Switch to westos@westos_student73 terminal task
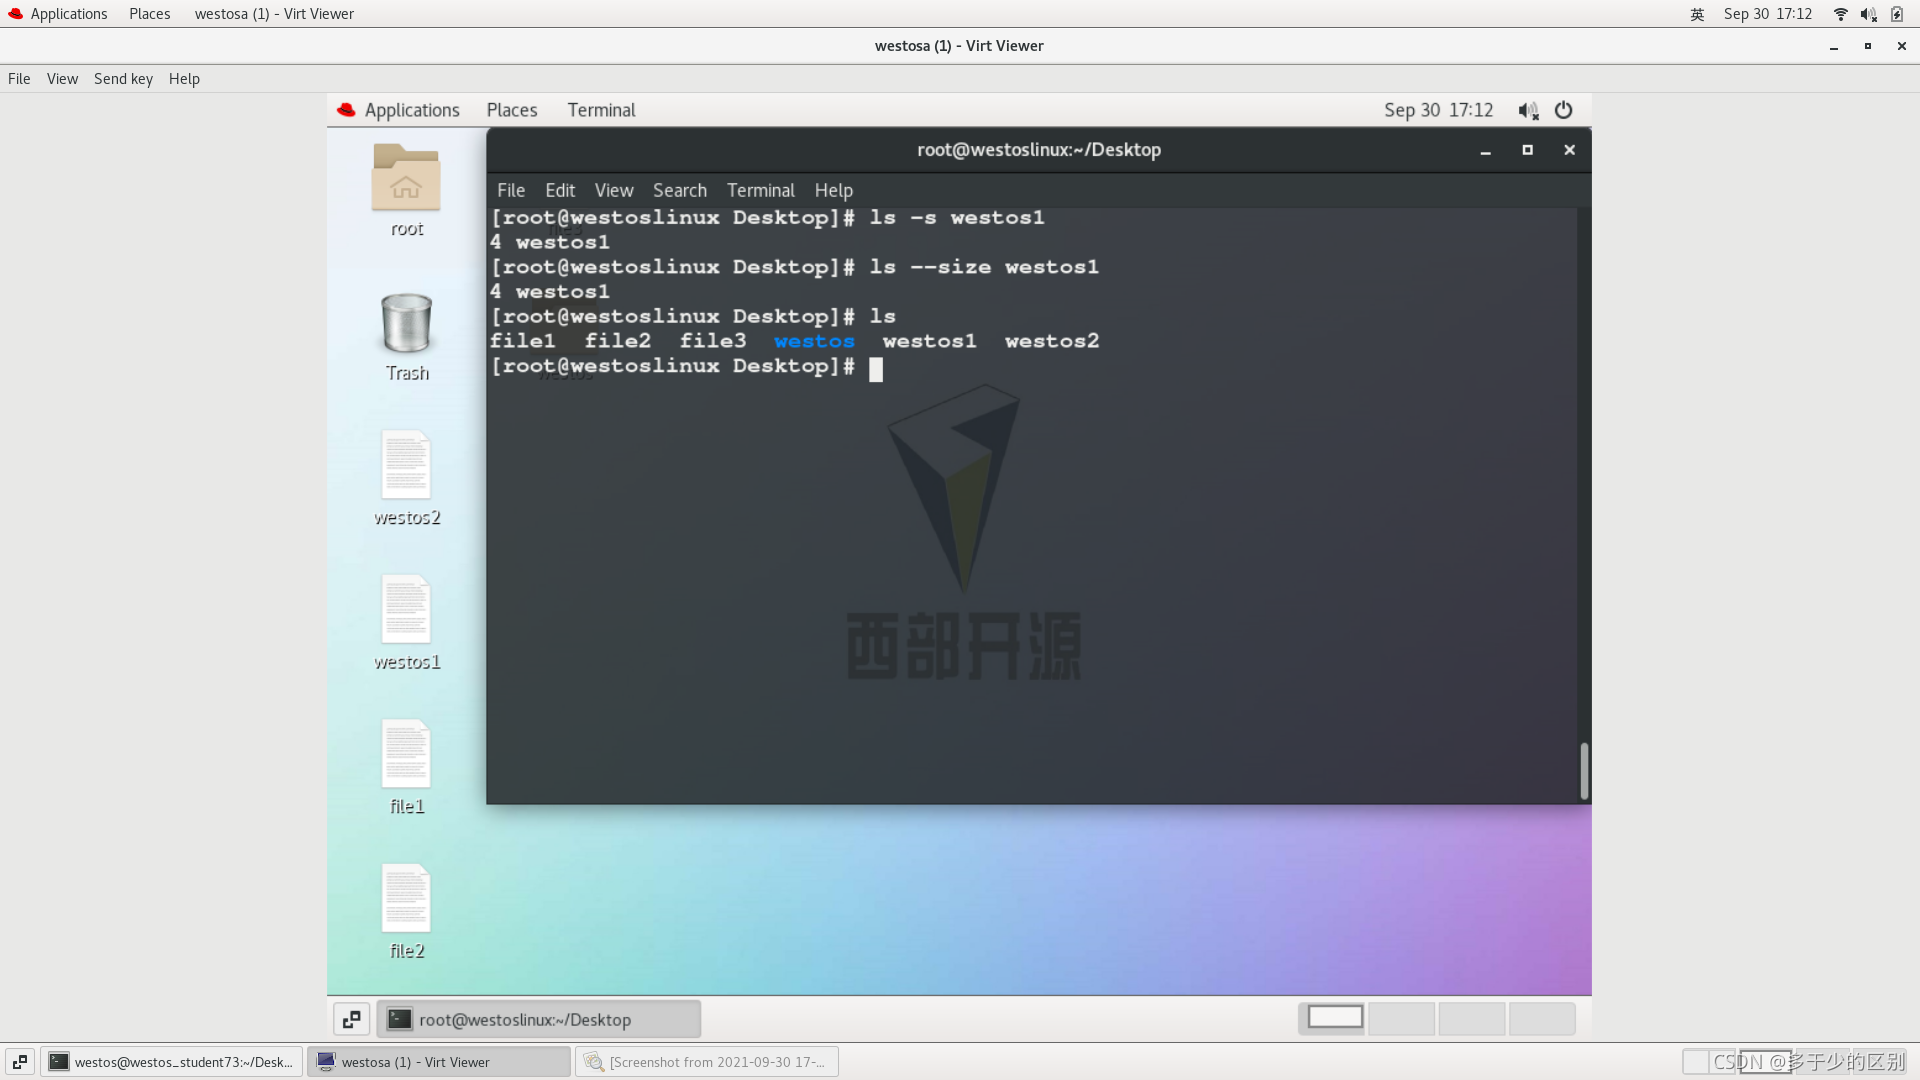This screenshot has height=1080, width=1920. 172,1062
